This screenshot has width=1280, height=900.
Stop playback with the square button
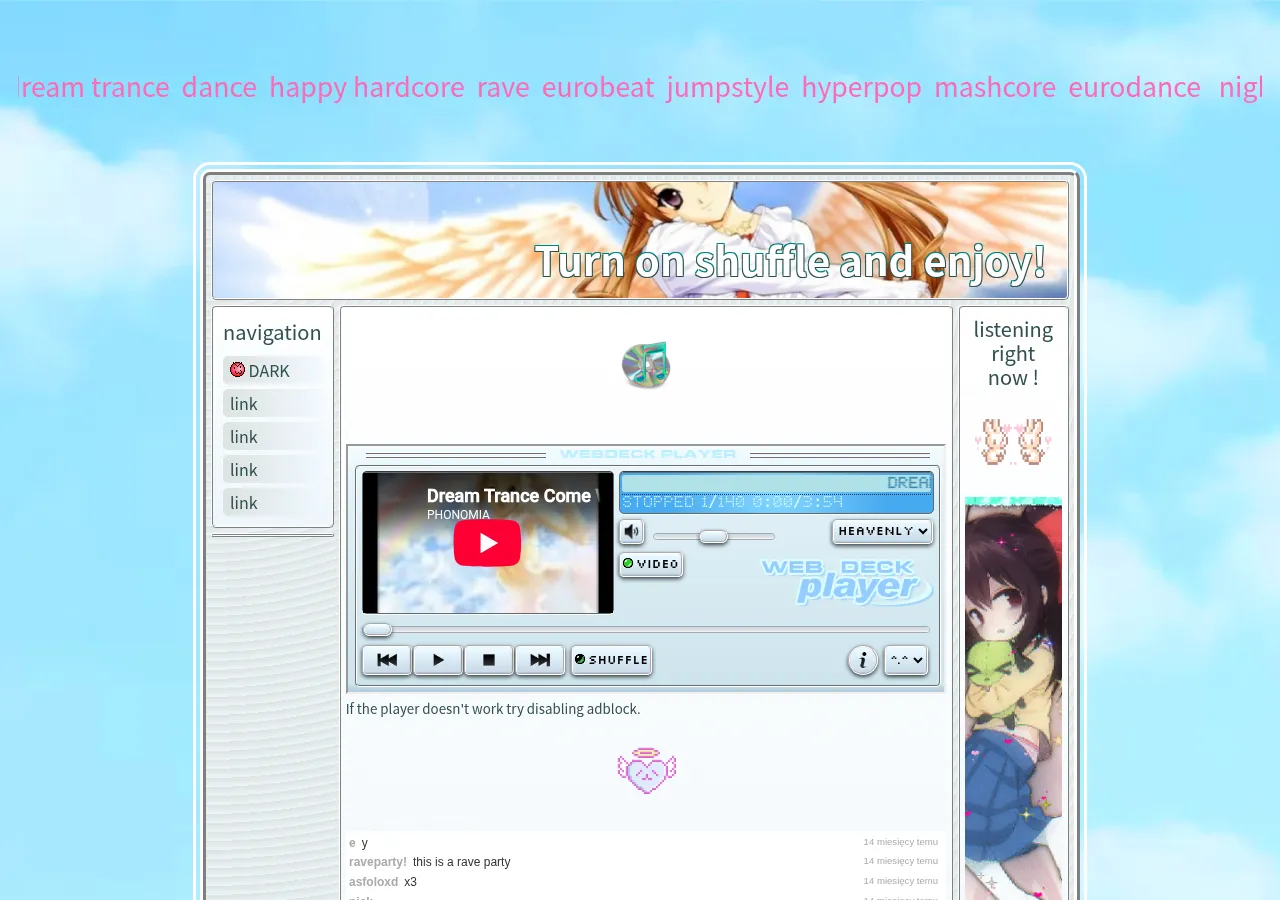click(x=489, y=660)
